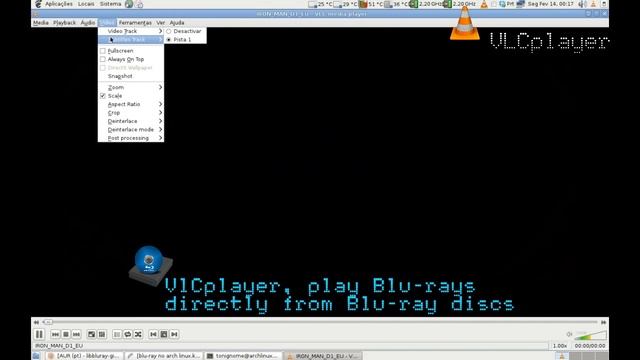The image size is (640, 360).
Task: Open GNOME Sistema menu
Action: tap(110, 4)
